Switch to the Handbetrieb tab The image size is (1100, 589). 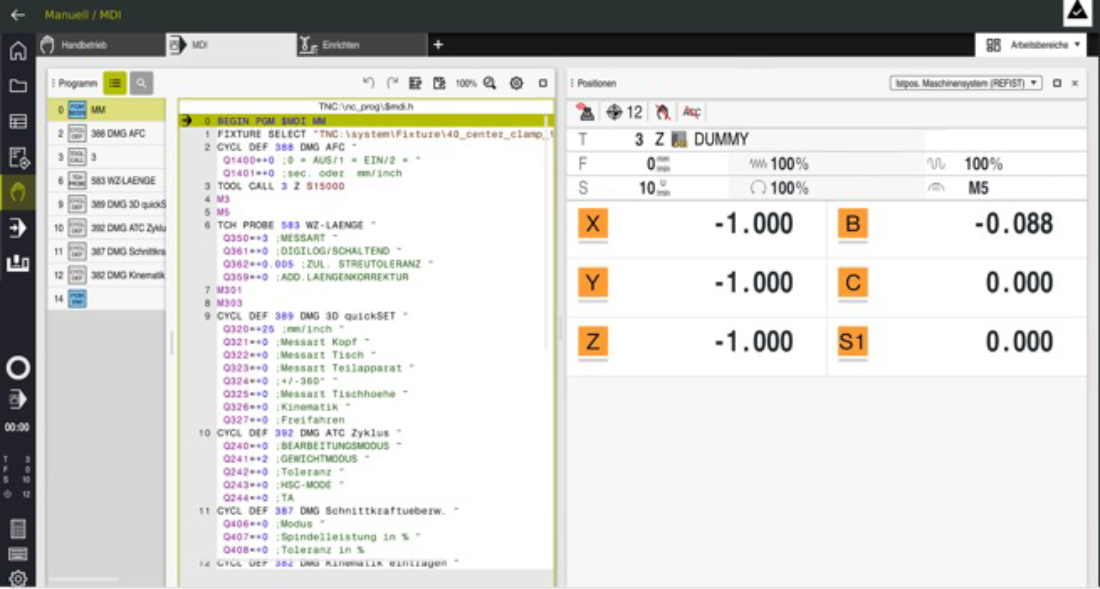click(83, 45)
